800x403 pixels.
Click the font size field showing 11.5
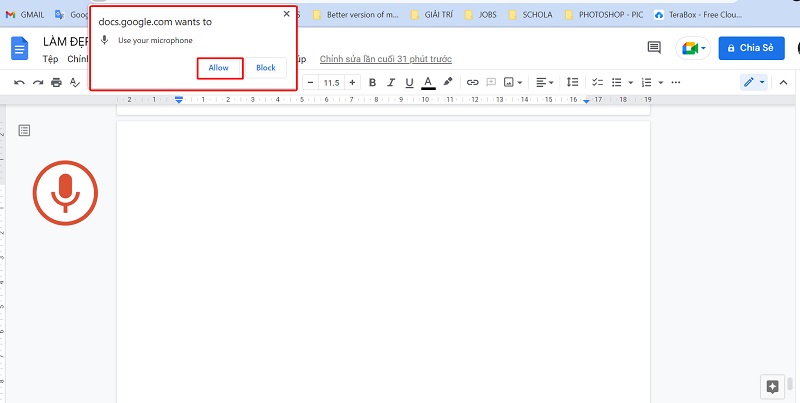point(332,83)
